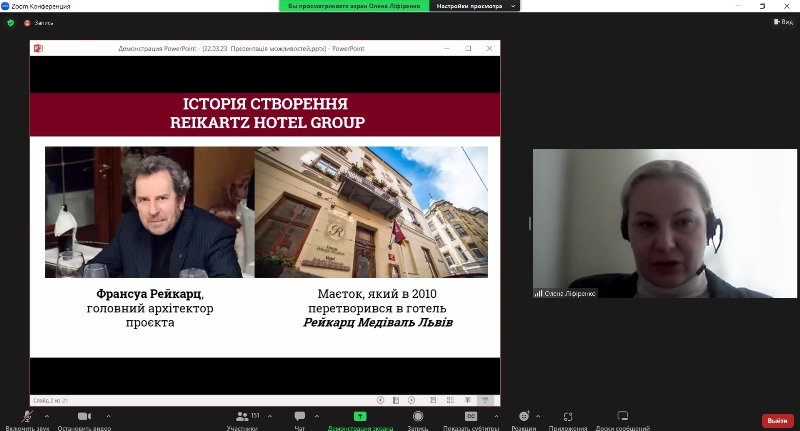Open PowerPoint slide navigator icon
This screenshot has width=800, height=431.
(x=395, y=400)
